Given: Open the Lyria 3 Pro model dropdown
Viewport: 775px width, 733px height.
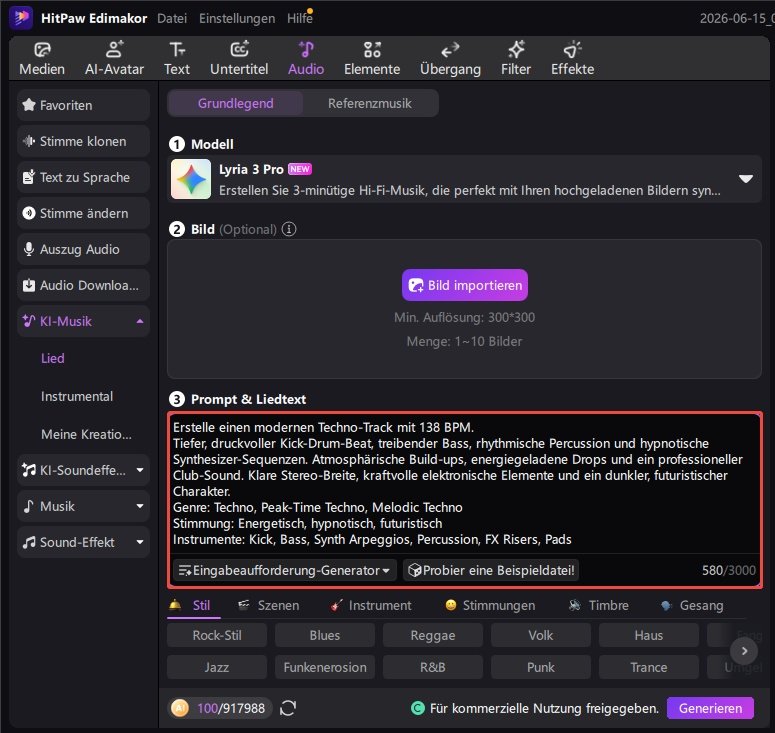Looking at the screenshot, I should coord(746,178).
